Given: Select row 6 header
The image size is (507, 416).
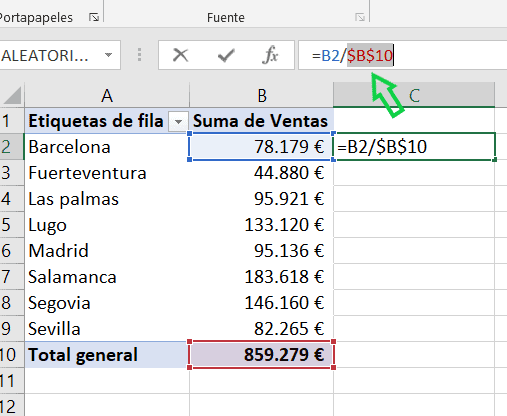Looking at the screenshot, I should tap(12, 251).
